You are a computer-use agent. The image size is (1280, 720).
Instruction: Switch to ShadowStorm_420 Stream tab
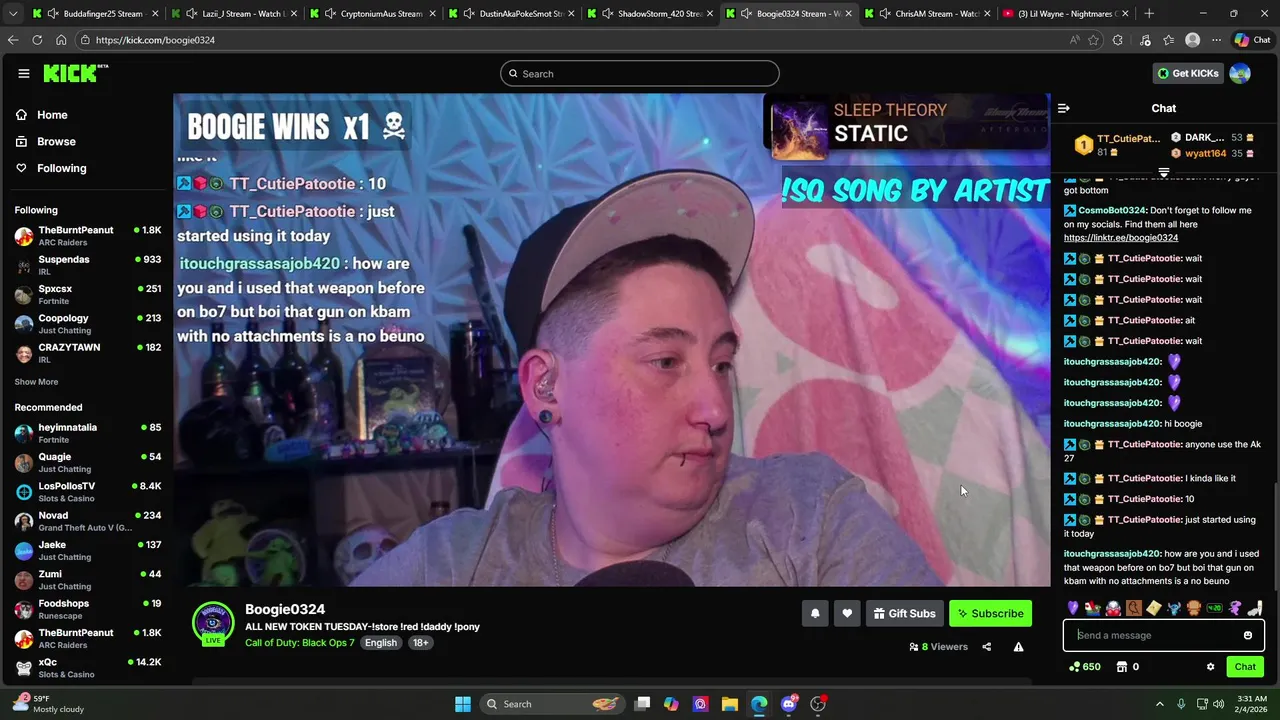pos(650,14)
